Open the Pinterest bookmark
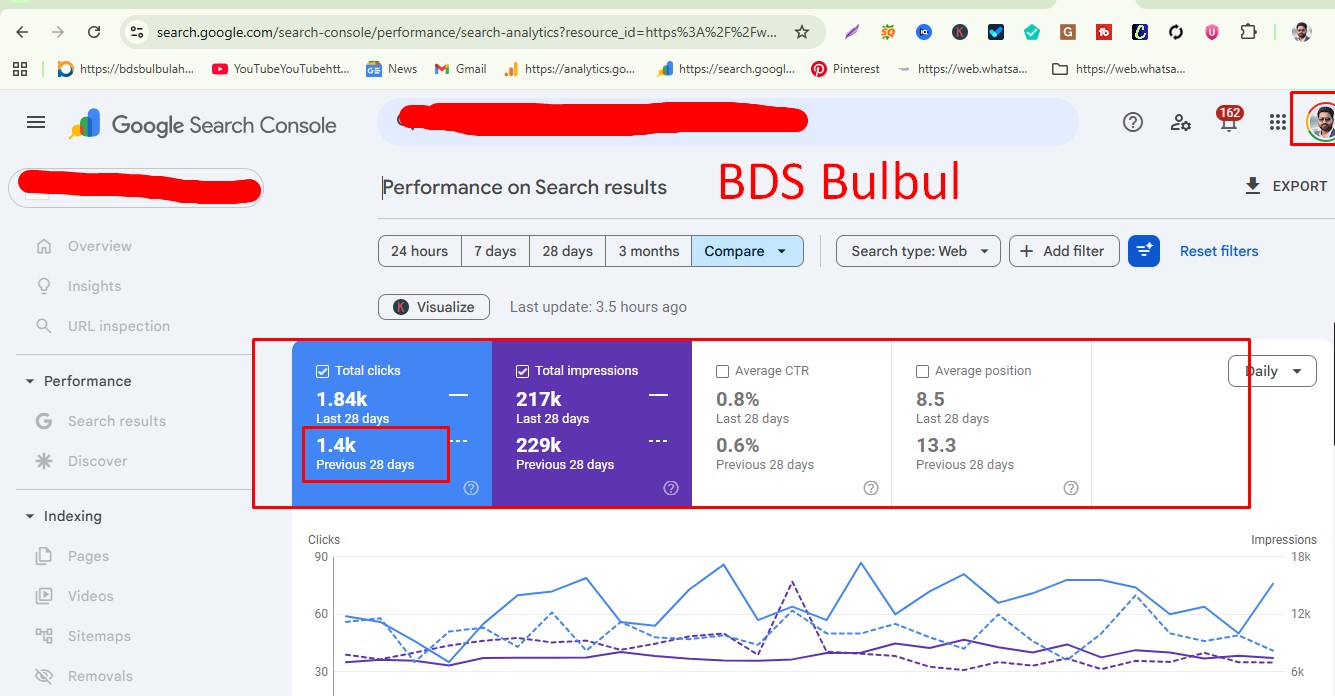 (x=845, y=69)
